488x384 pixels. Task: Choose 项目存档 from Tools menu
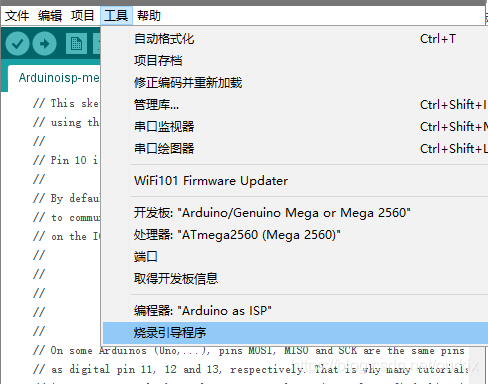295,61
